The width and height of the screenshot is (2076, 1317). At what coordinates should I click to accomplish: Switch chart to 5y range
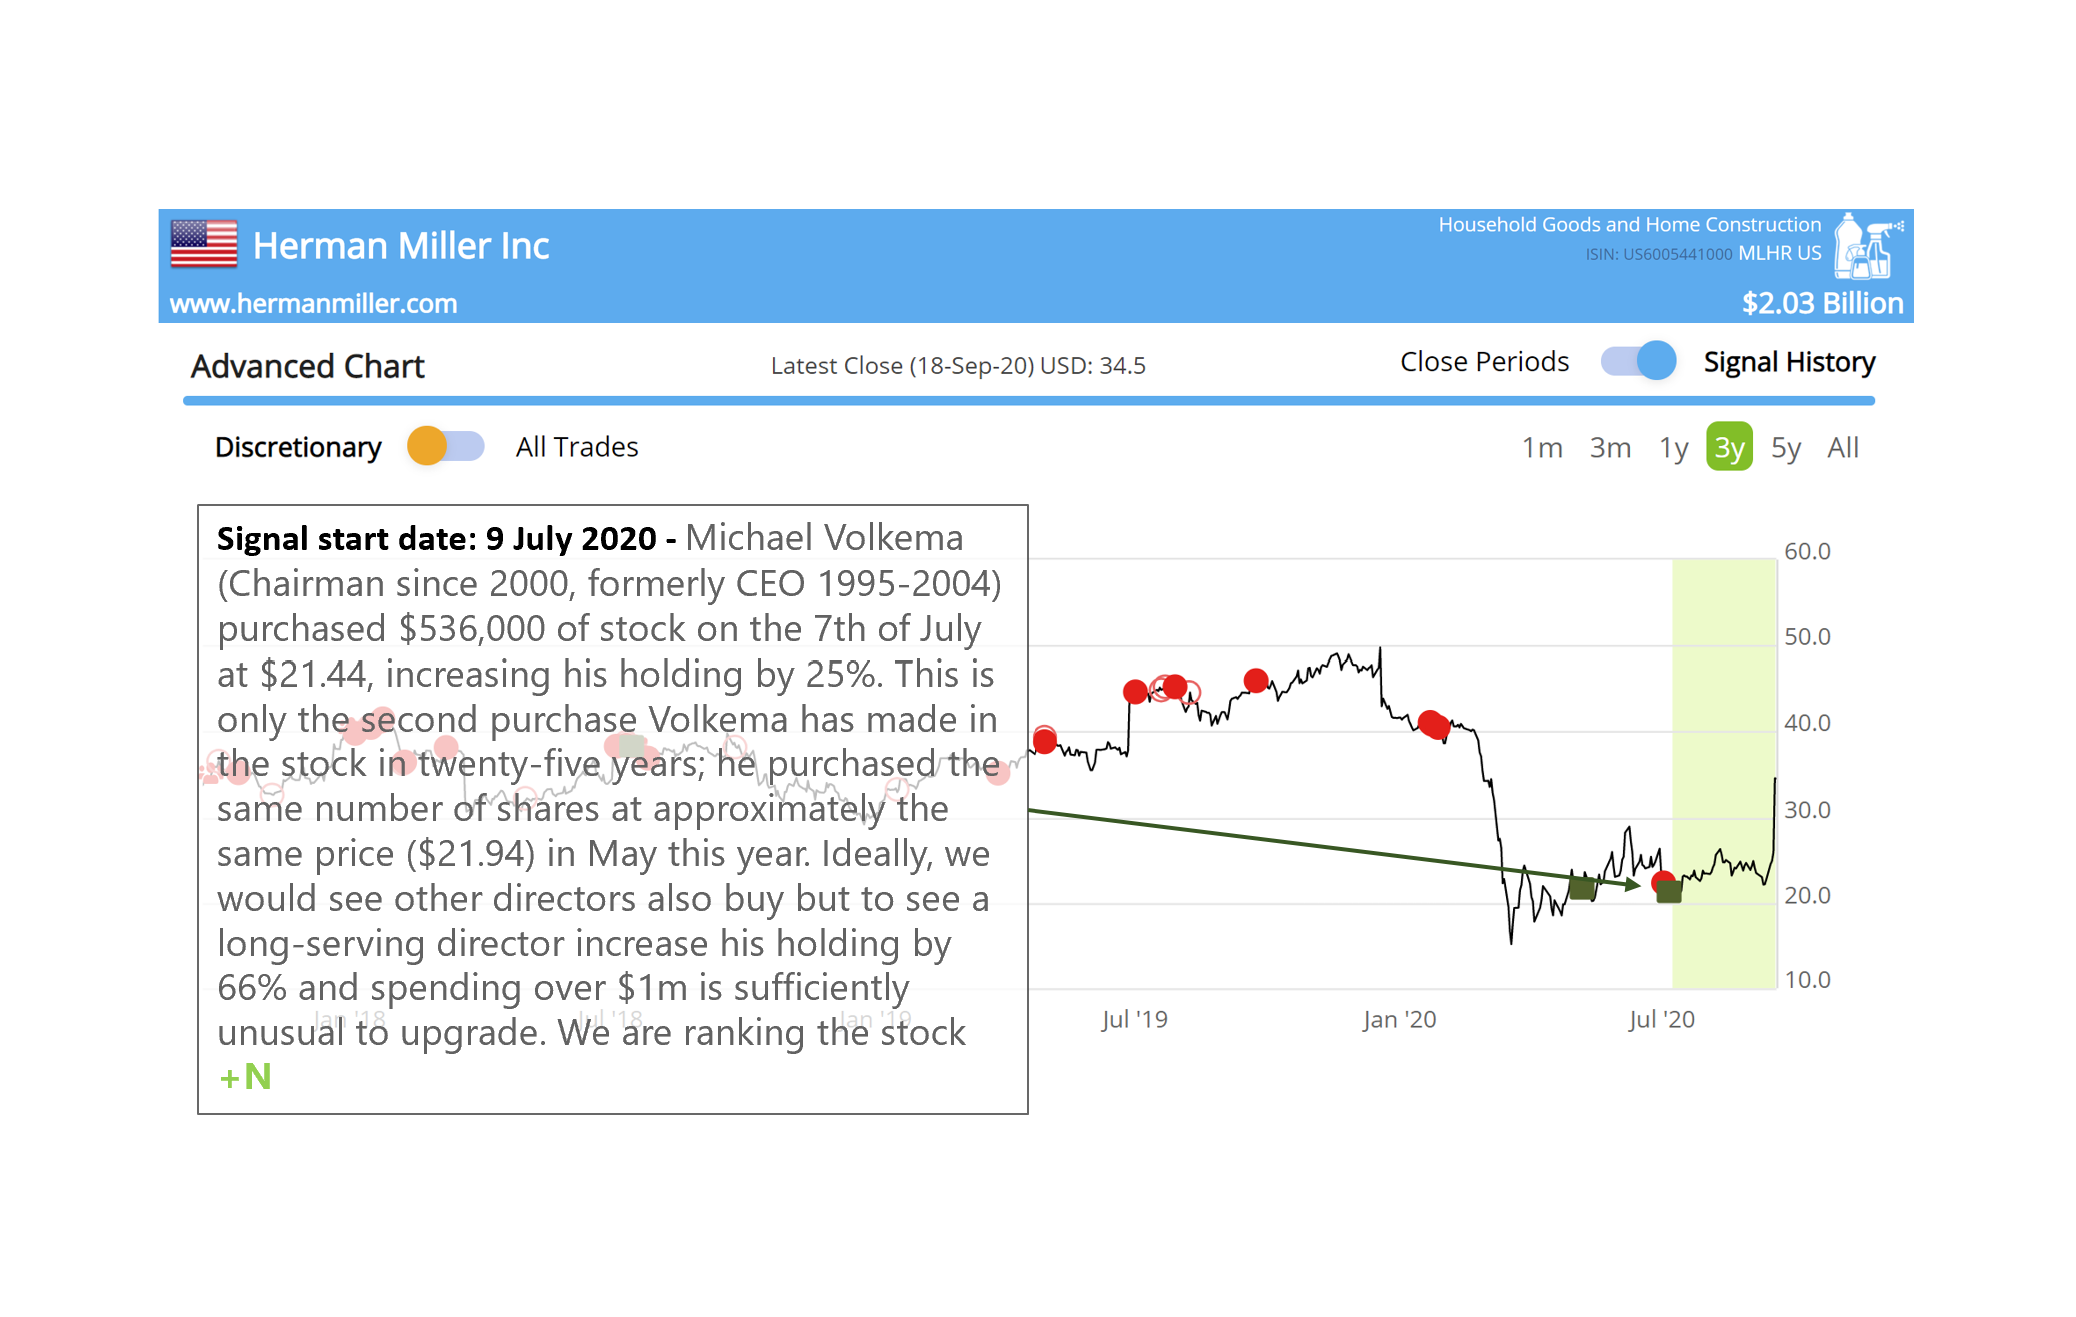(x=1785, y=448)
